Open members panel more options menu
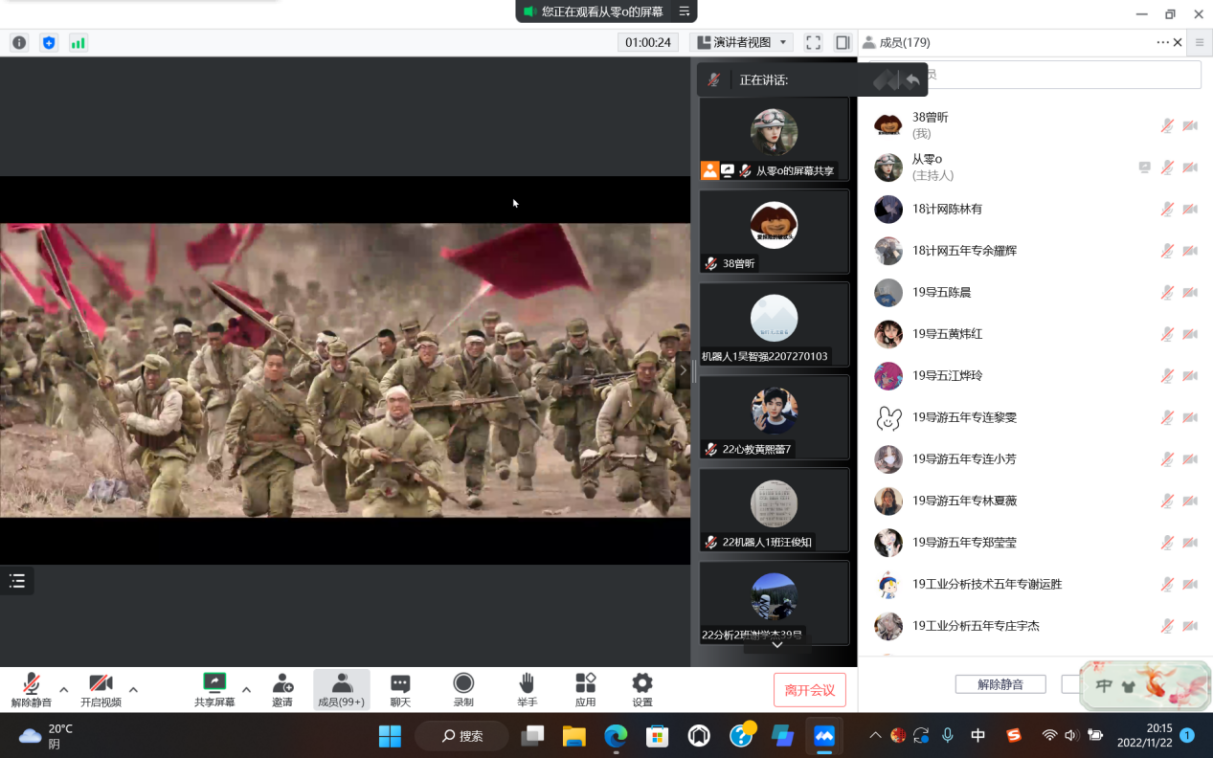1213x758 pixels. (x=1162, y=43)
